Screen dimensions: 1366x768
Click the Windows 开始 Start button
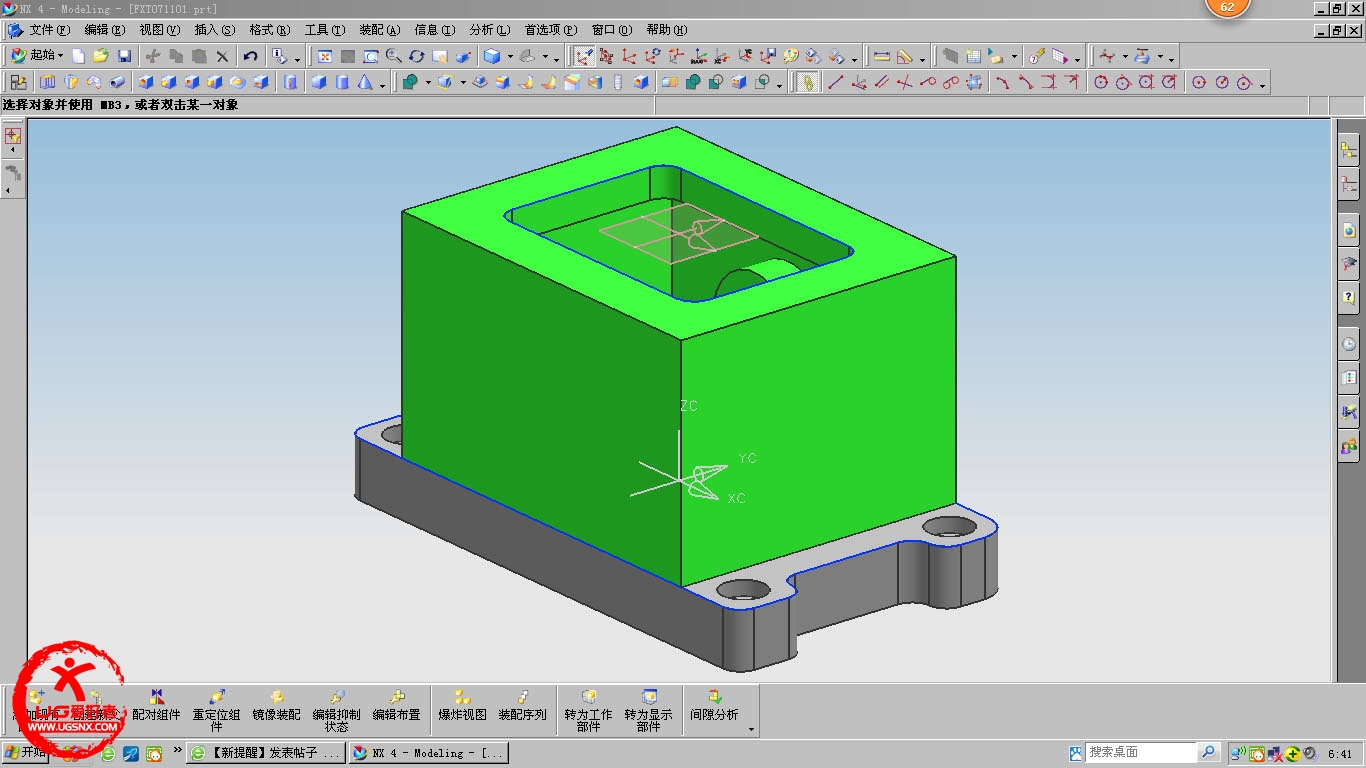26,752
